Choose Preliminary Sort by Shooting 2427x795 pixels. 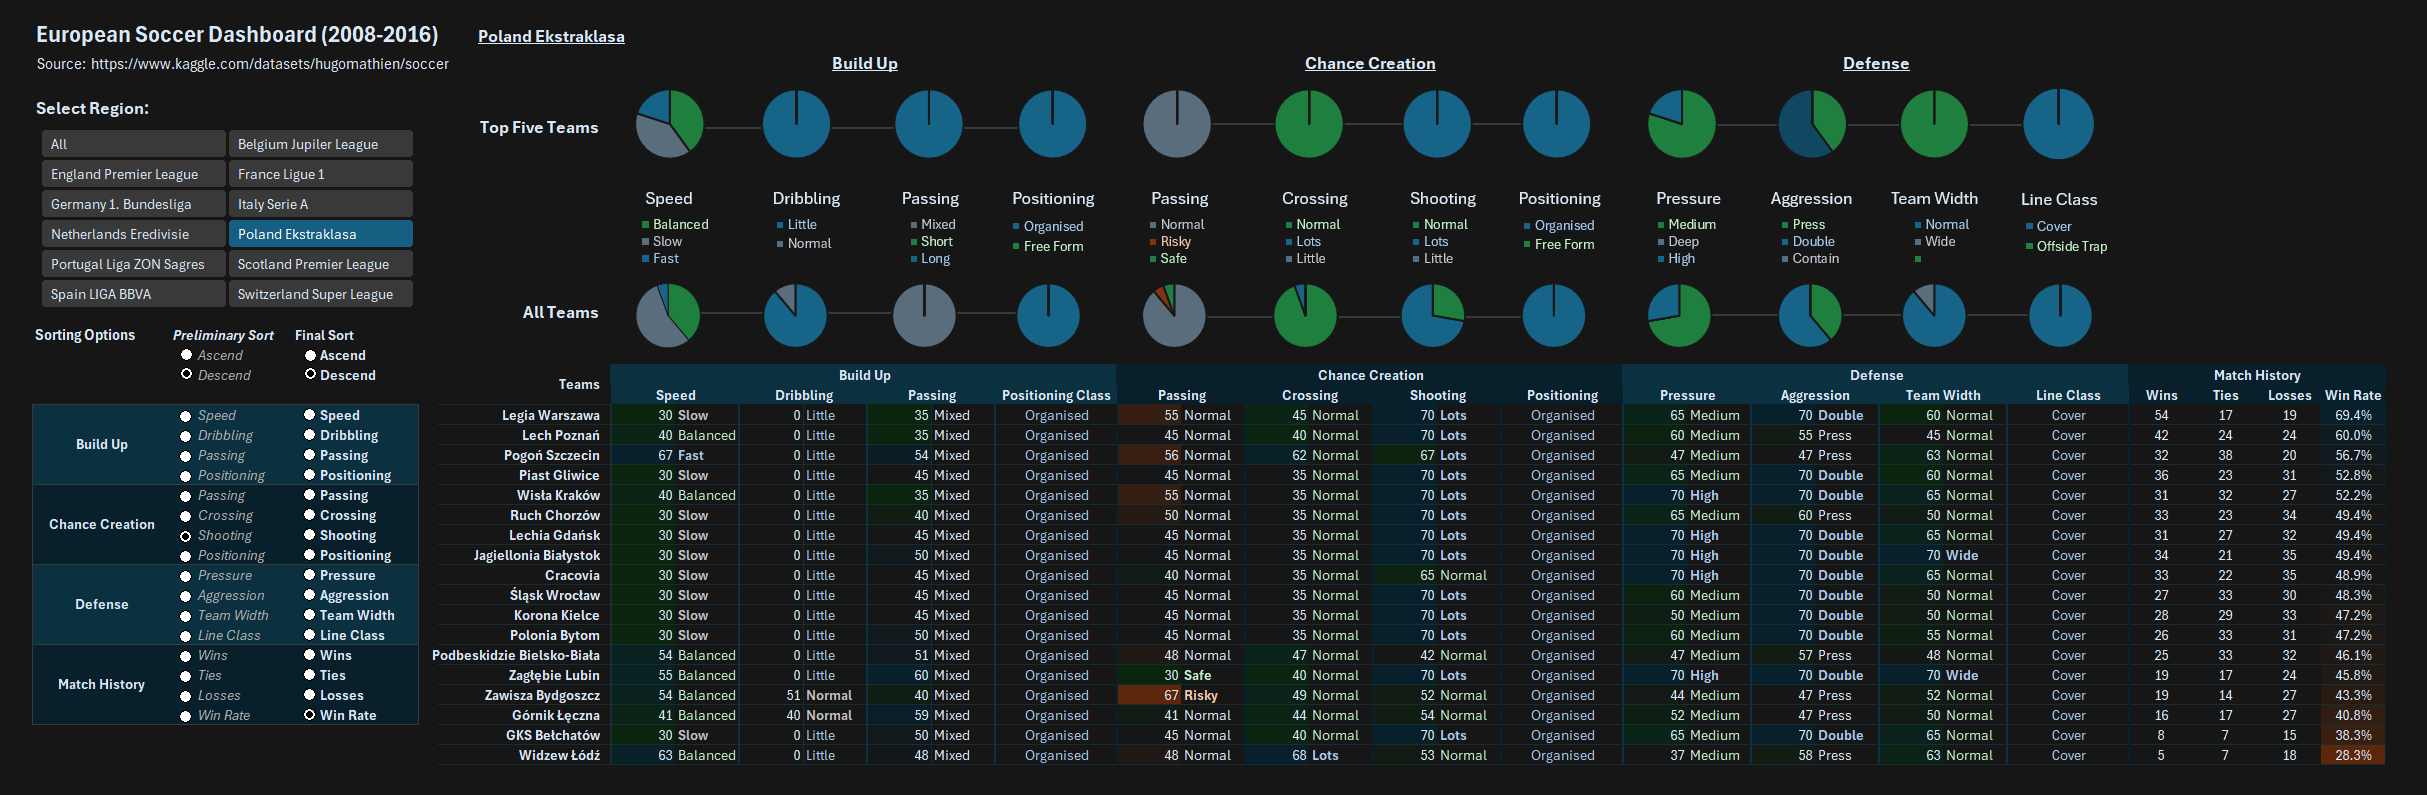pos(186,536)
